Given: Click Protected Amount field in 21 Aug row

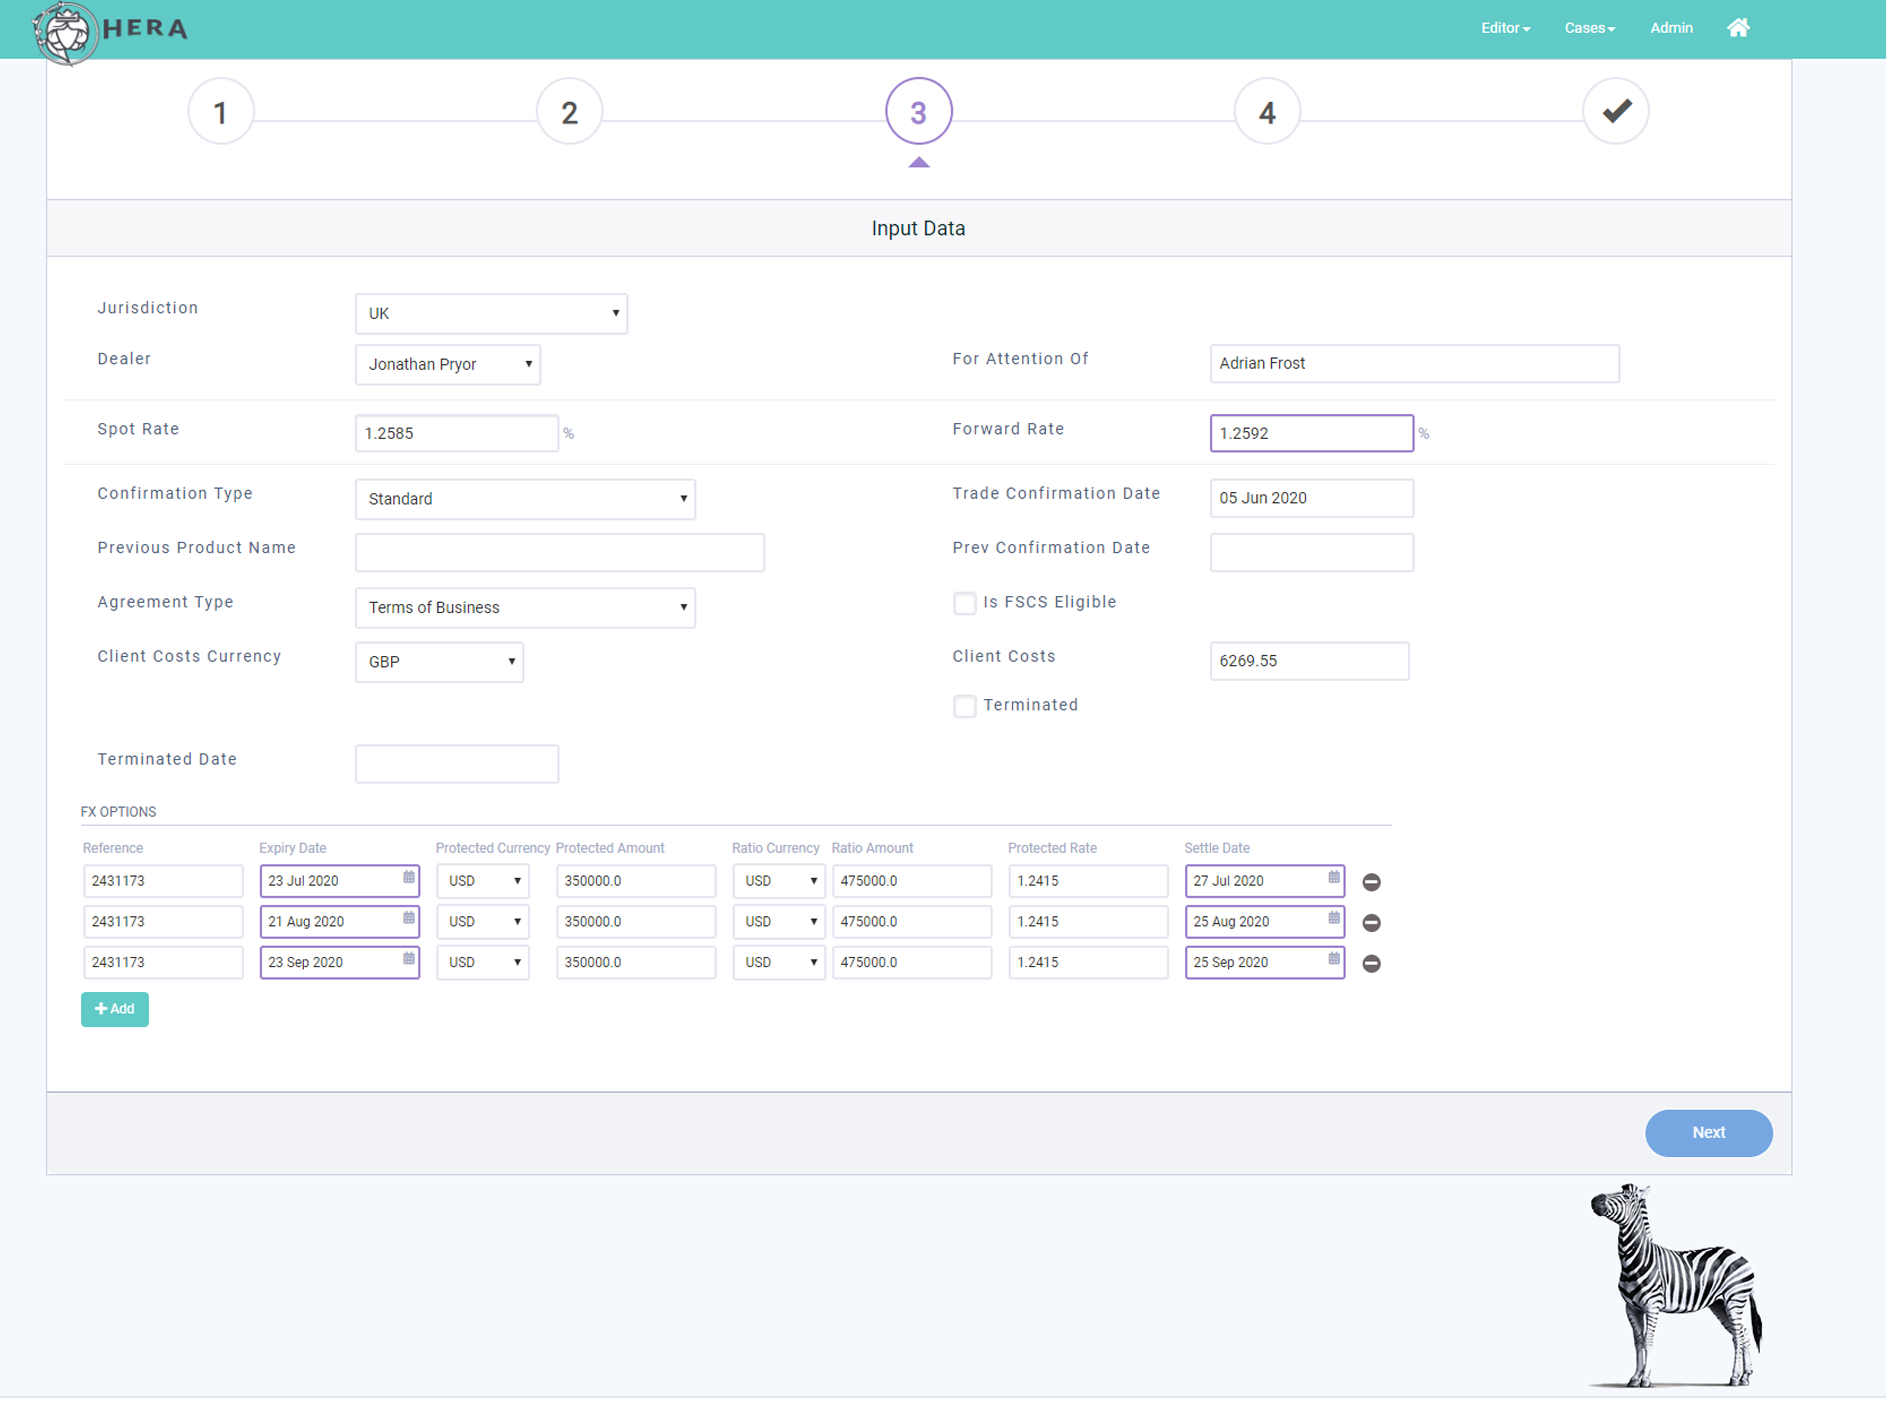Looking at the screenshot, I should pos(636,922).
